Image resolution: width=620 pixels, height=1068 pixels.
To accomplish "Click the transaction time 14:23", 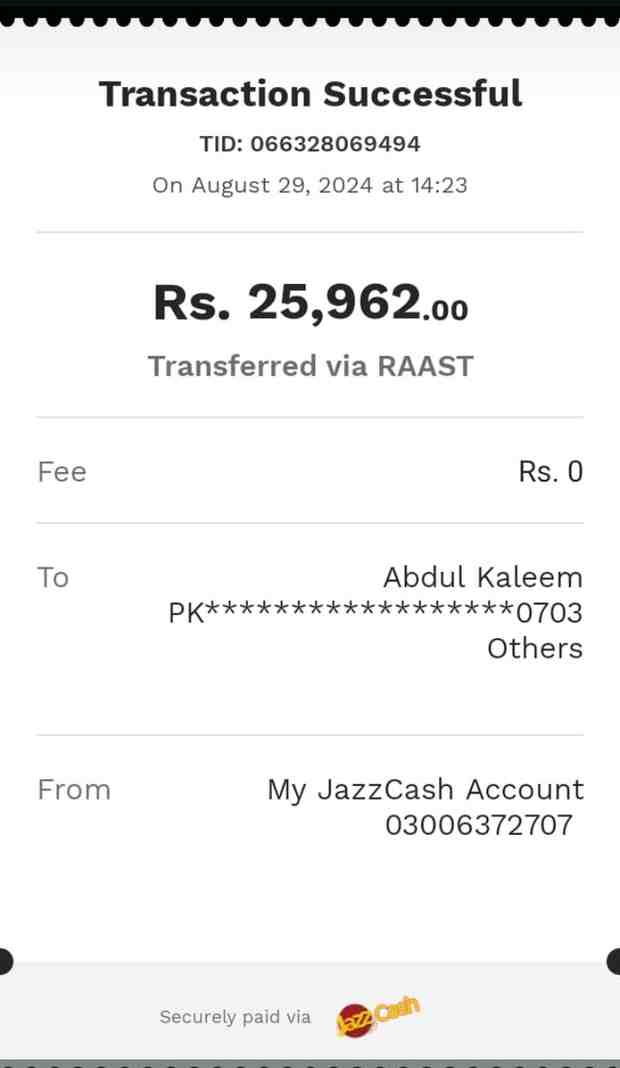I will pyautogui.click(x=438, y=185).
